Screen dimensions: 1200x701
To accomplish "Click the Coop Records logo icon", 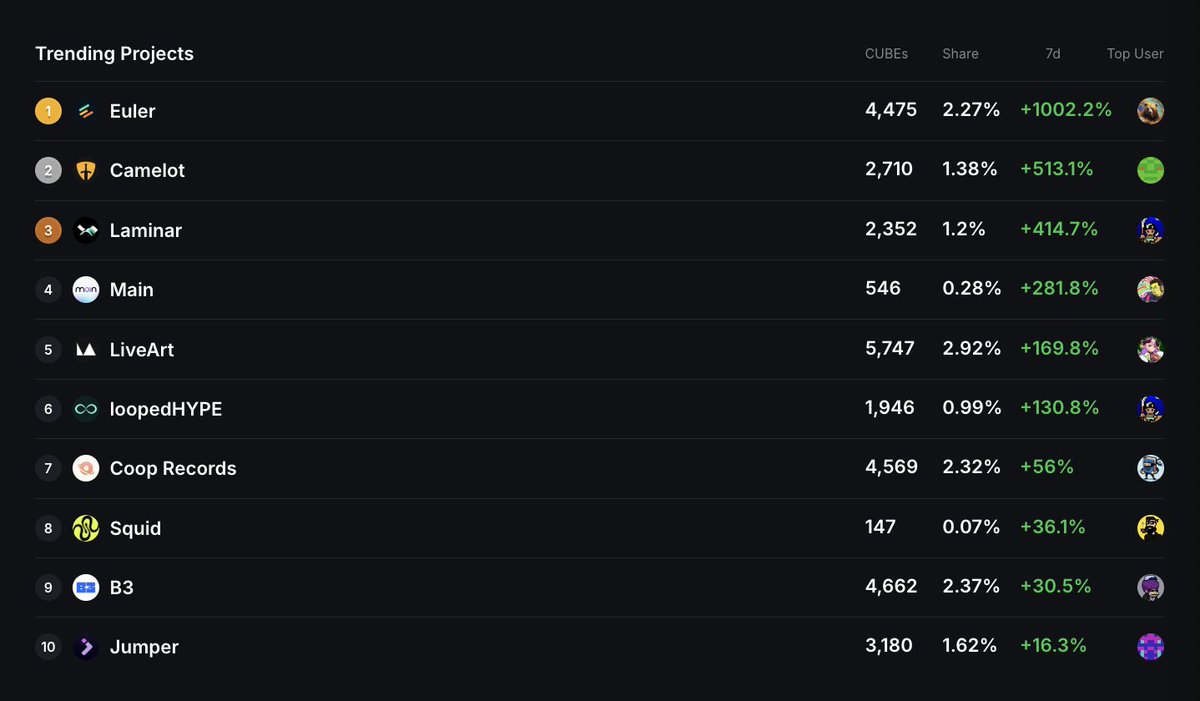I will click(86, 468).
